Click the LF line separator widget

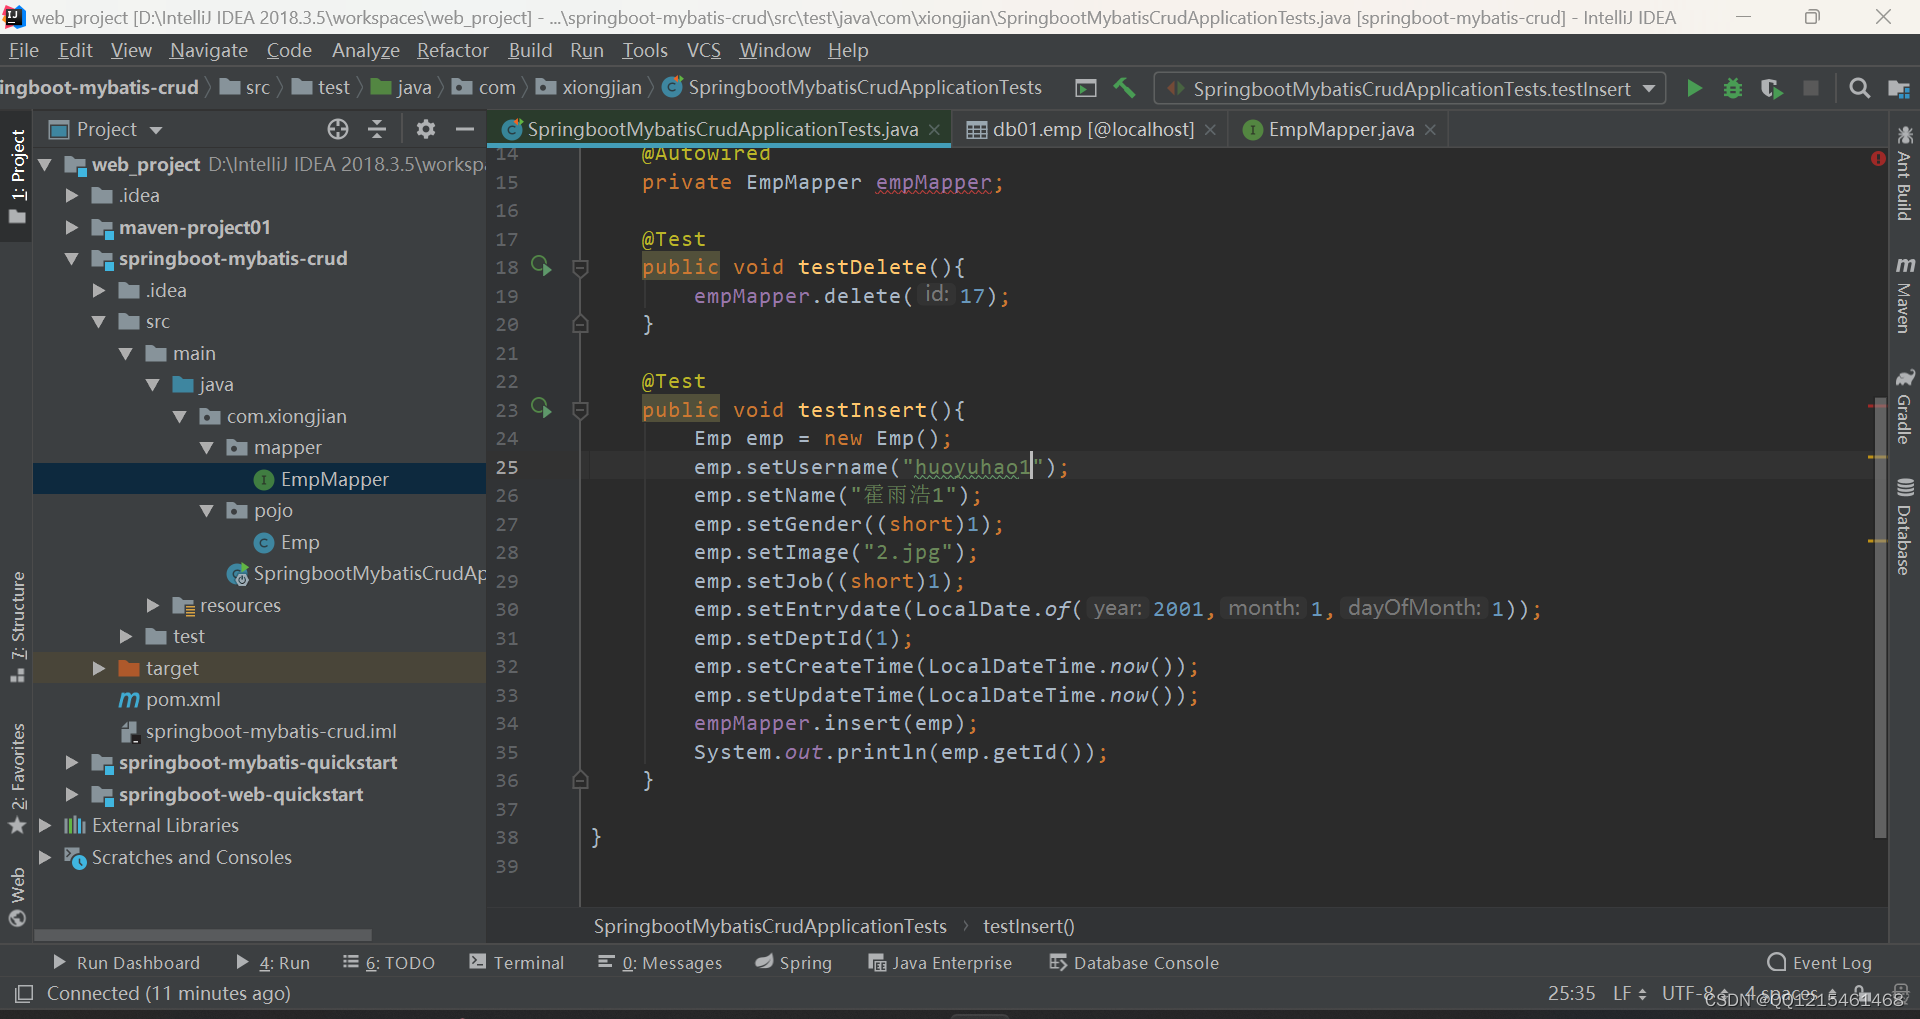pyautogui.click(x=1629, y=993)
